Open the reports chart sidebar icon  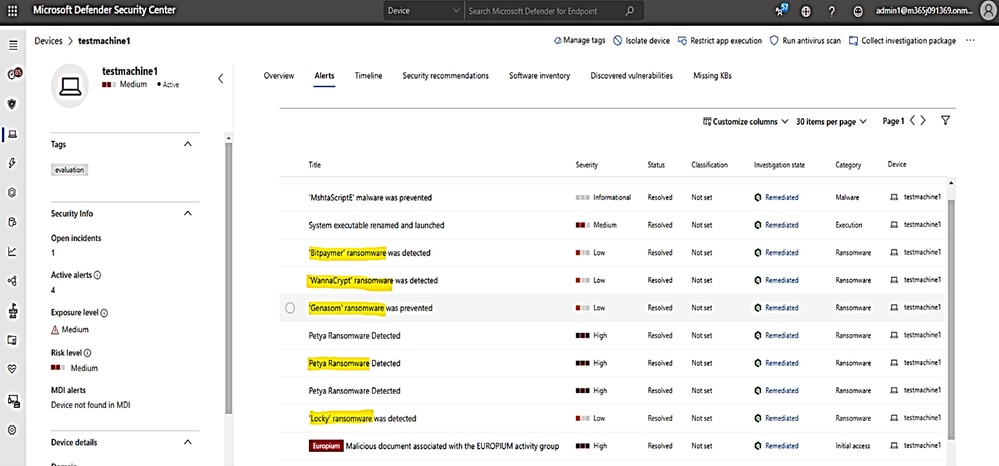12,251
